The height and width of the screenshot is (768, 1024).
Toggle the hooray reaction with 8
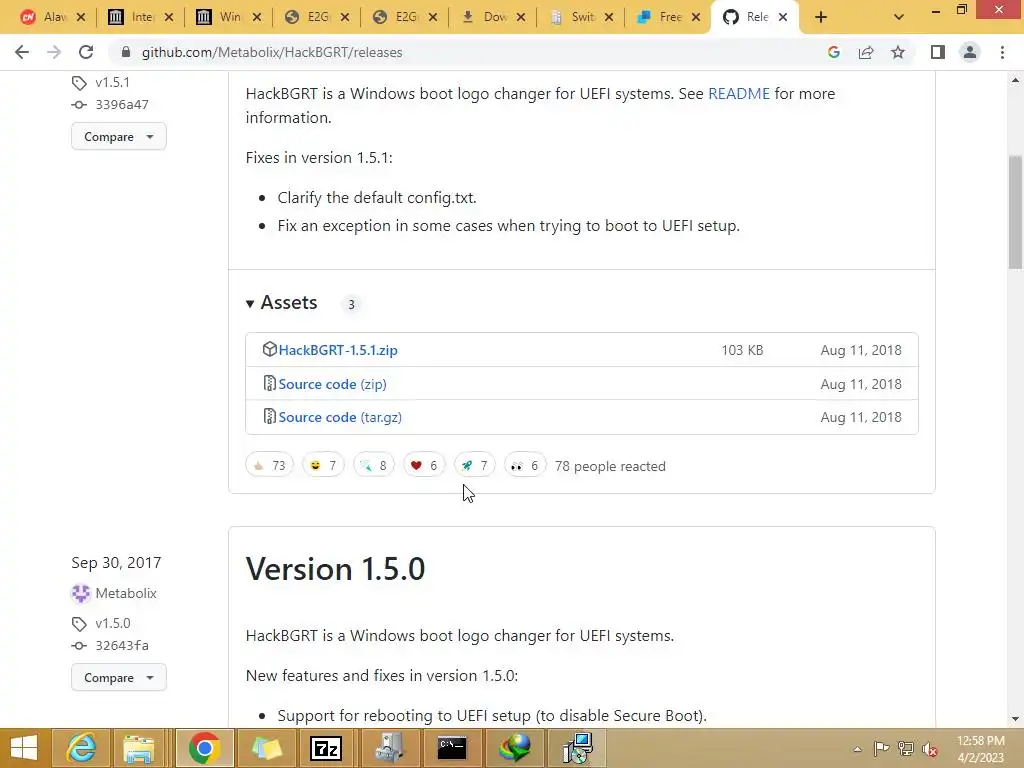pyautogui.click(x=374, y=465)
